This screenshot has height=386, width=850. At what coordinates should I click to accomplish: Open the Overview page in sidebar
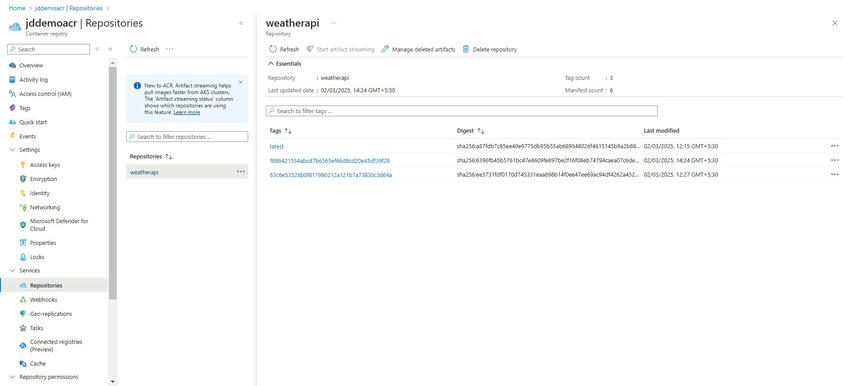31,66
